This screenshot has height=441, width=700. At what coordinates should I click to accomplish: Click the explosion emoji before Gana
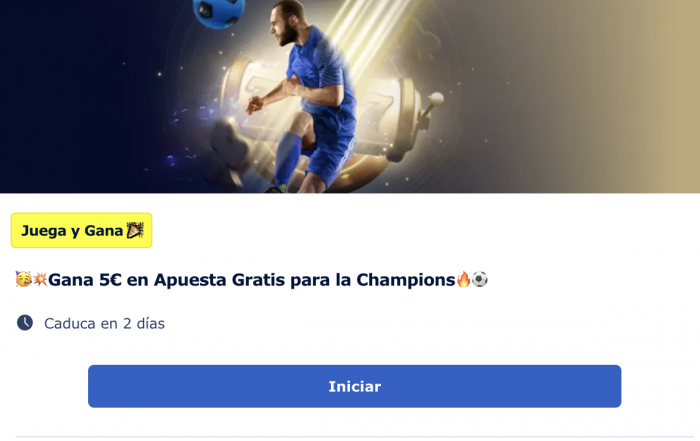pyautogui.click(x=40, y=279)
